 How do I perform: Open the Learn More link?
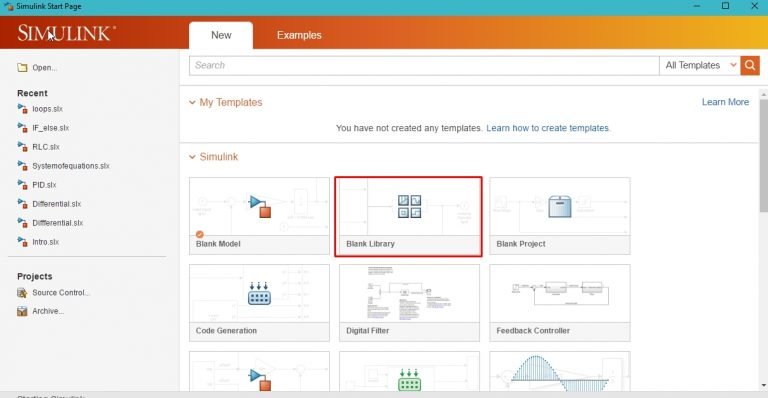(725, 102)
